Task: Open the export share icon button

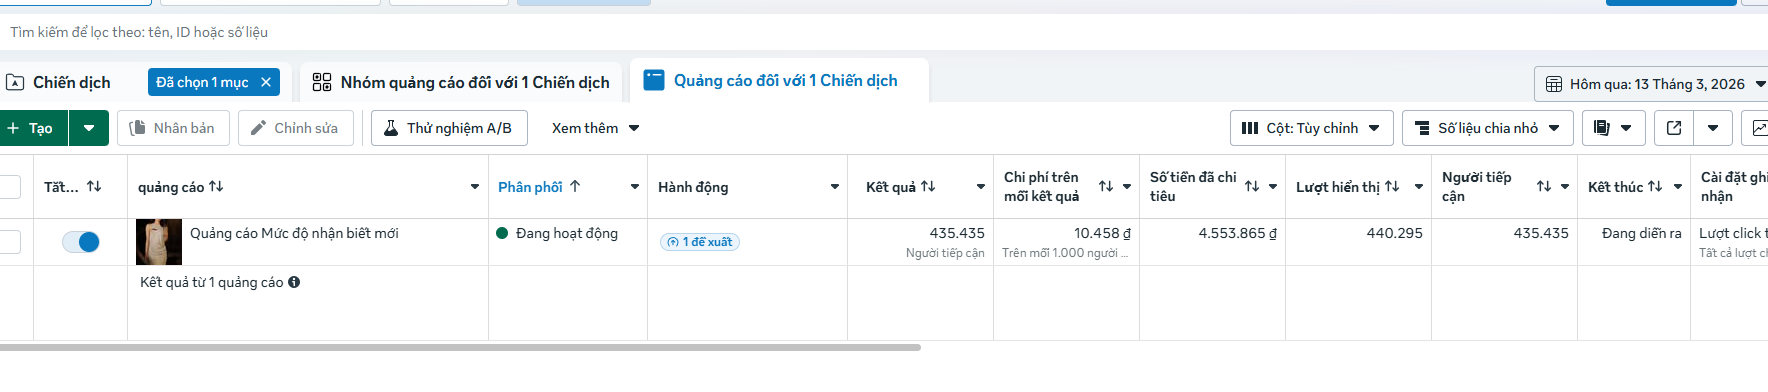Action: (x=1674, y=128)
